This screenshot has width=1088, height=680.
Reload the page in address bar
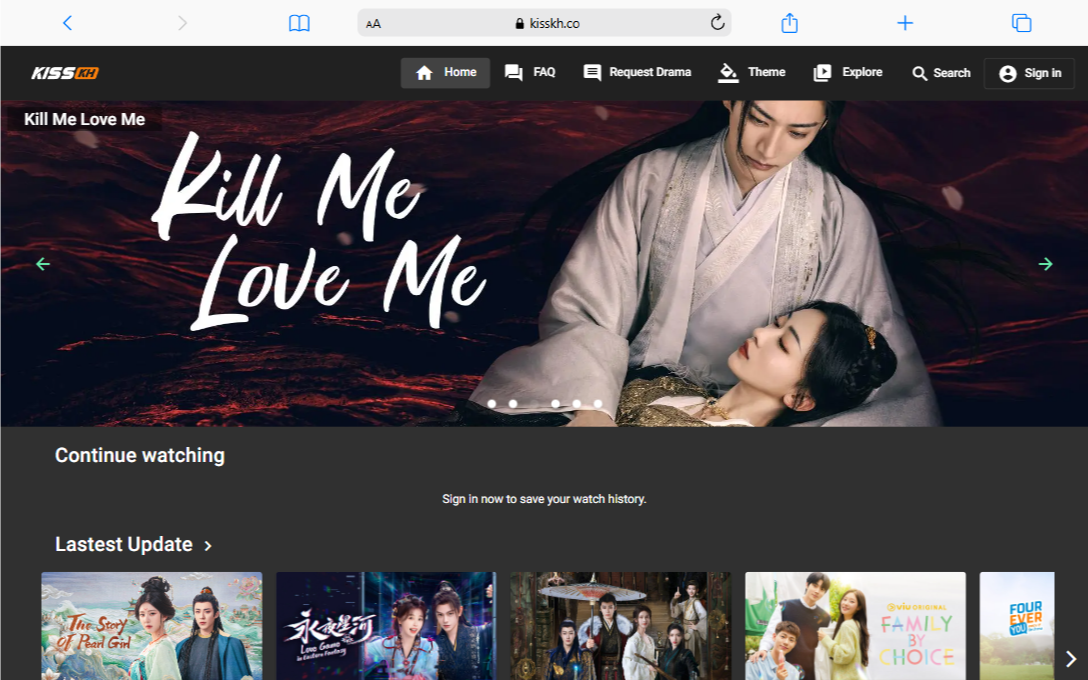click(717, 23)
